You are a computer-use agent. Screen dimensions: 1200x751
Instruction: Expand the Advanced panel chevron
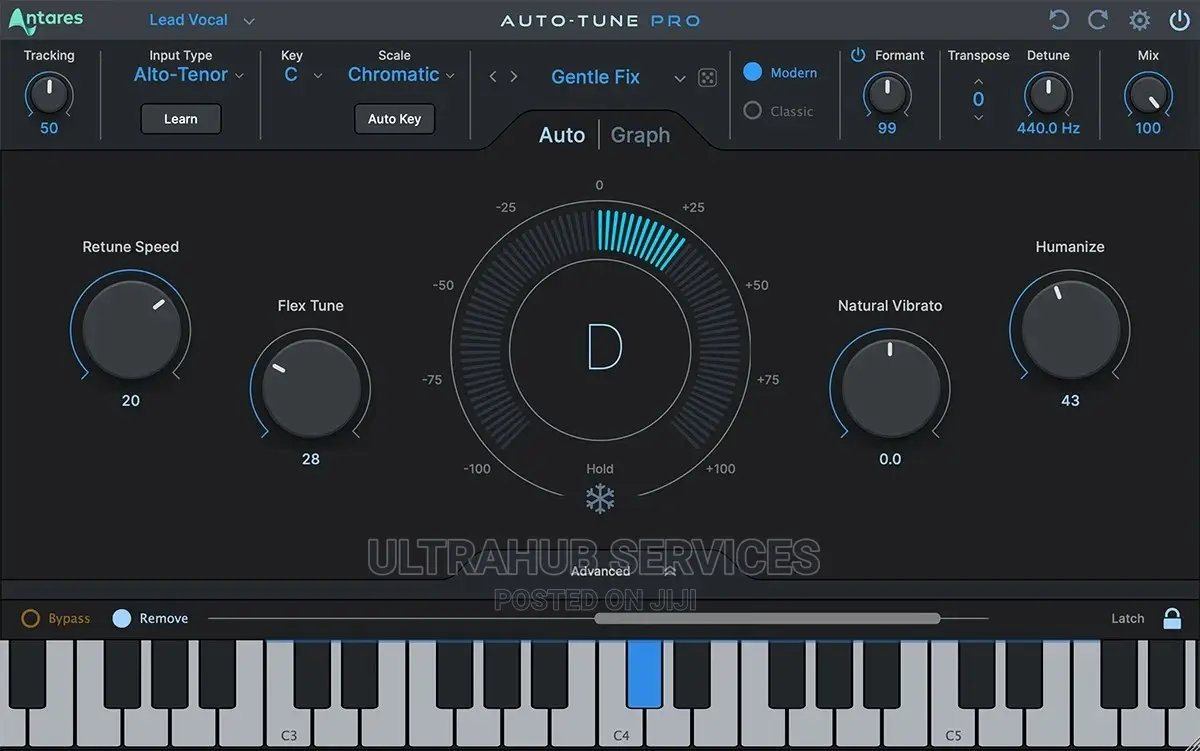click(x=669, y=570)
